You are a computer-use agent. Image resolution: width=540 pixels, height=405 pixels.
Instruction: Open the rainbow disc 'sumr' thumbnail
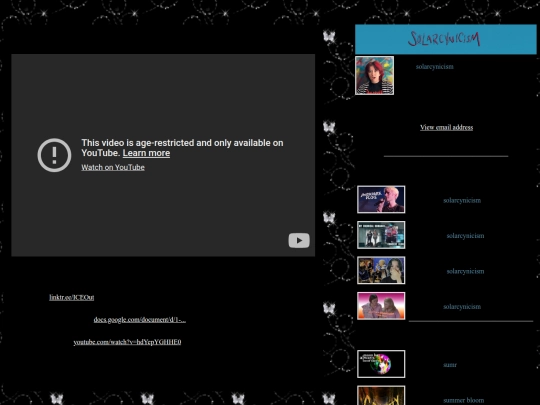click(381, 364)
